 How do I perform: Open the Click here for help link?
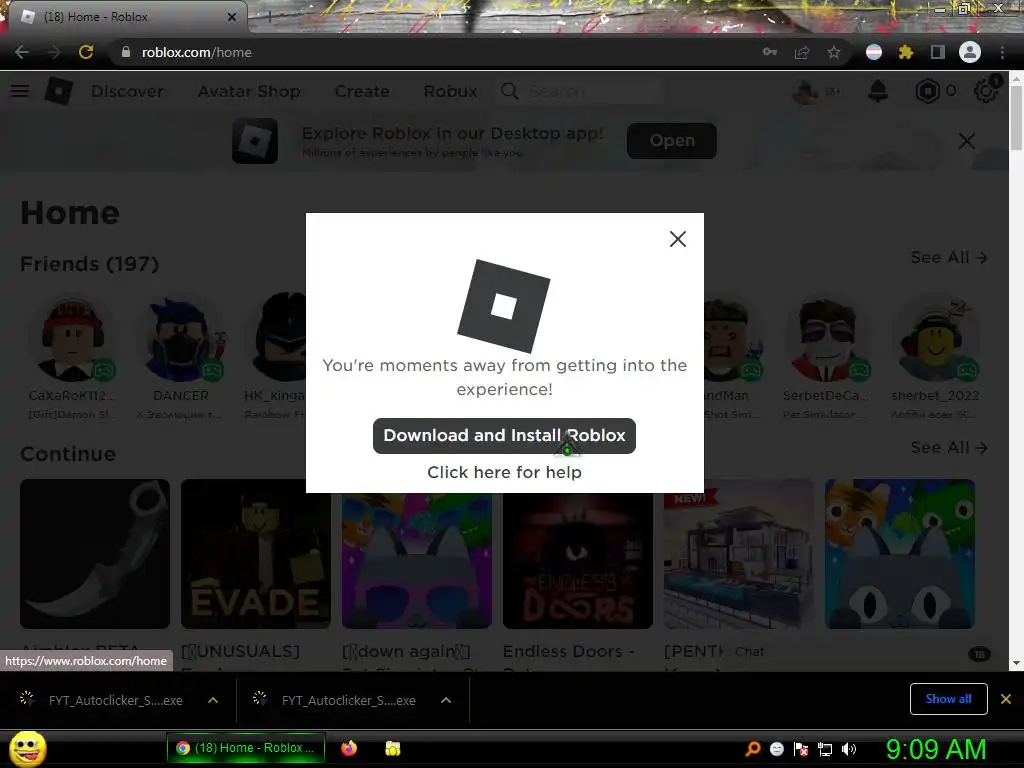(x=504, y=472)
